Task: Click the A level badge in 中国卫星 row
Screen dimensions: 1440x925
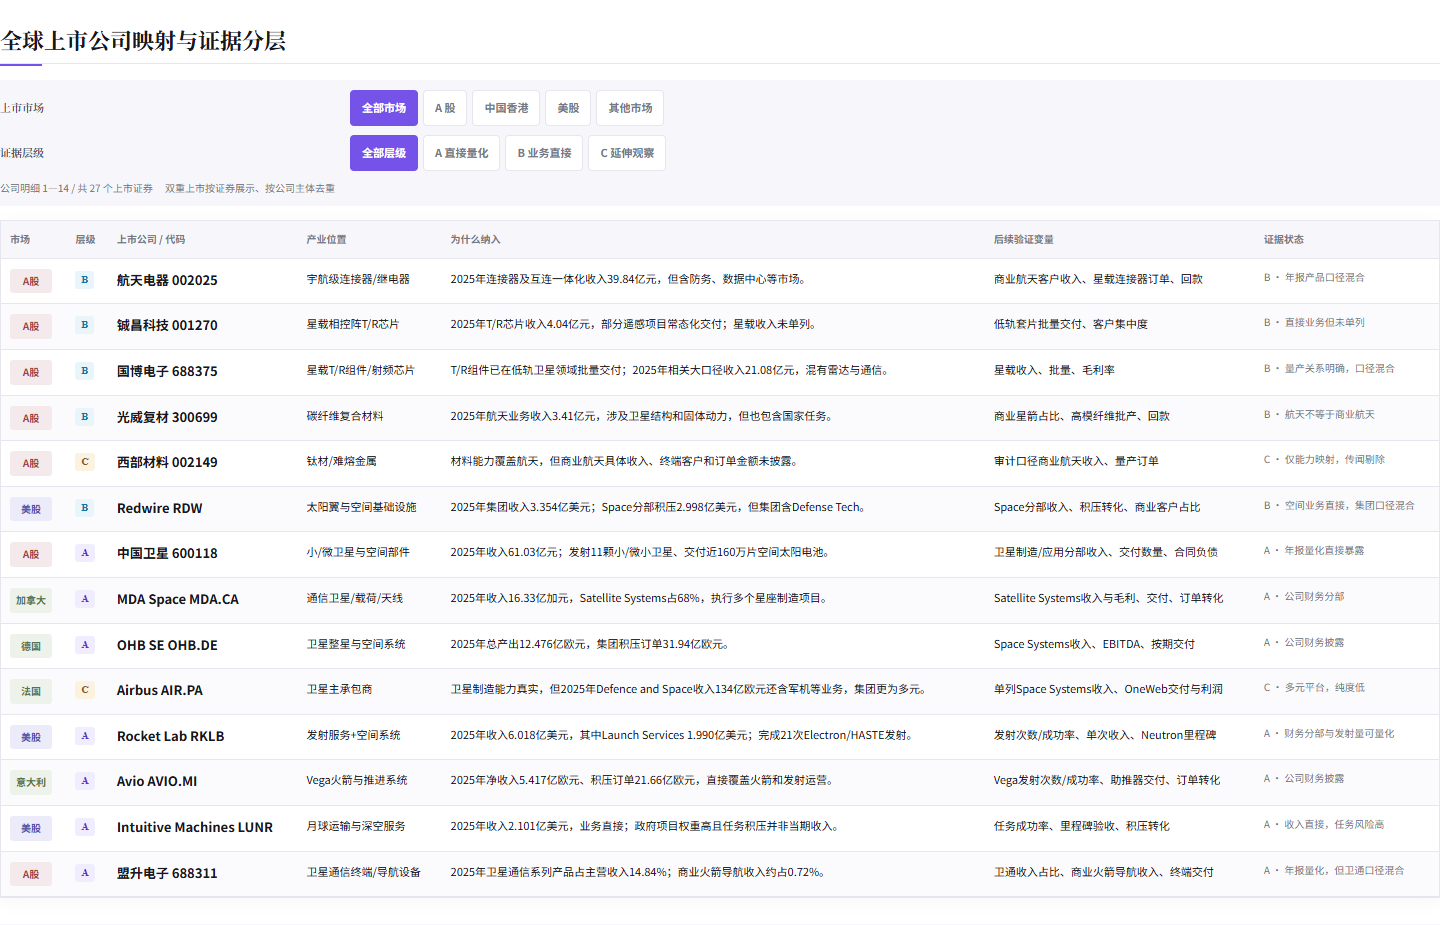Action: pyautogui.click(x=85, y=553)
